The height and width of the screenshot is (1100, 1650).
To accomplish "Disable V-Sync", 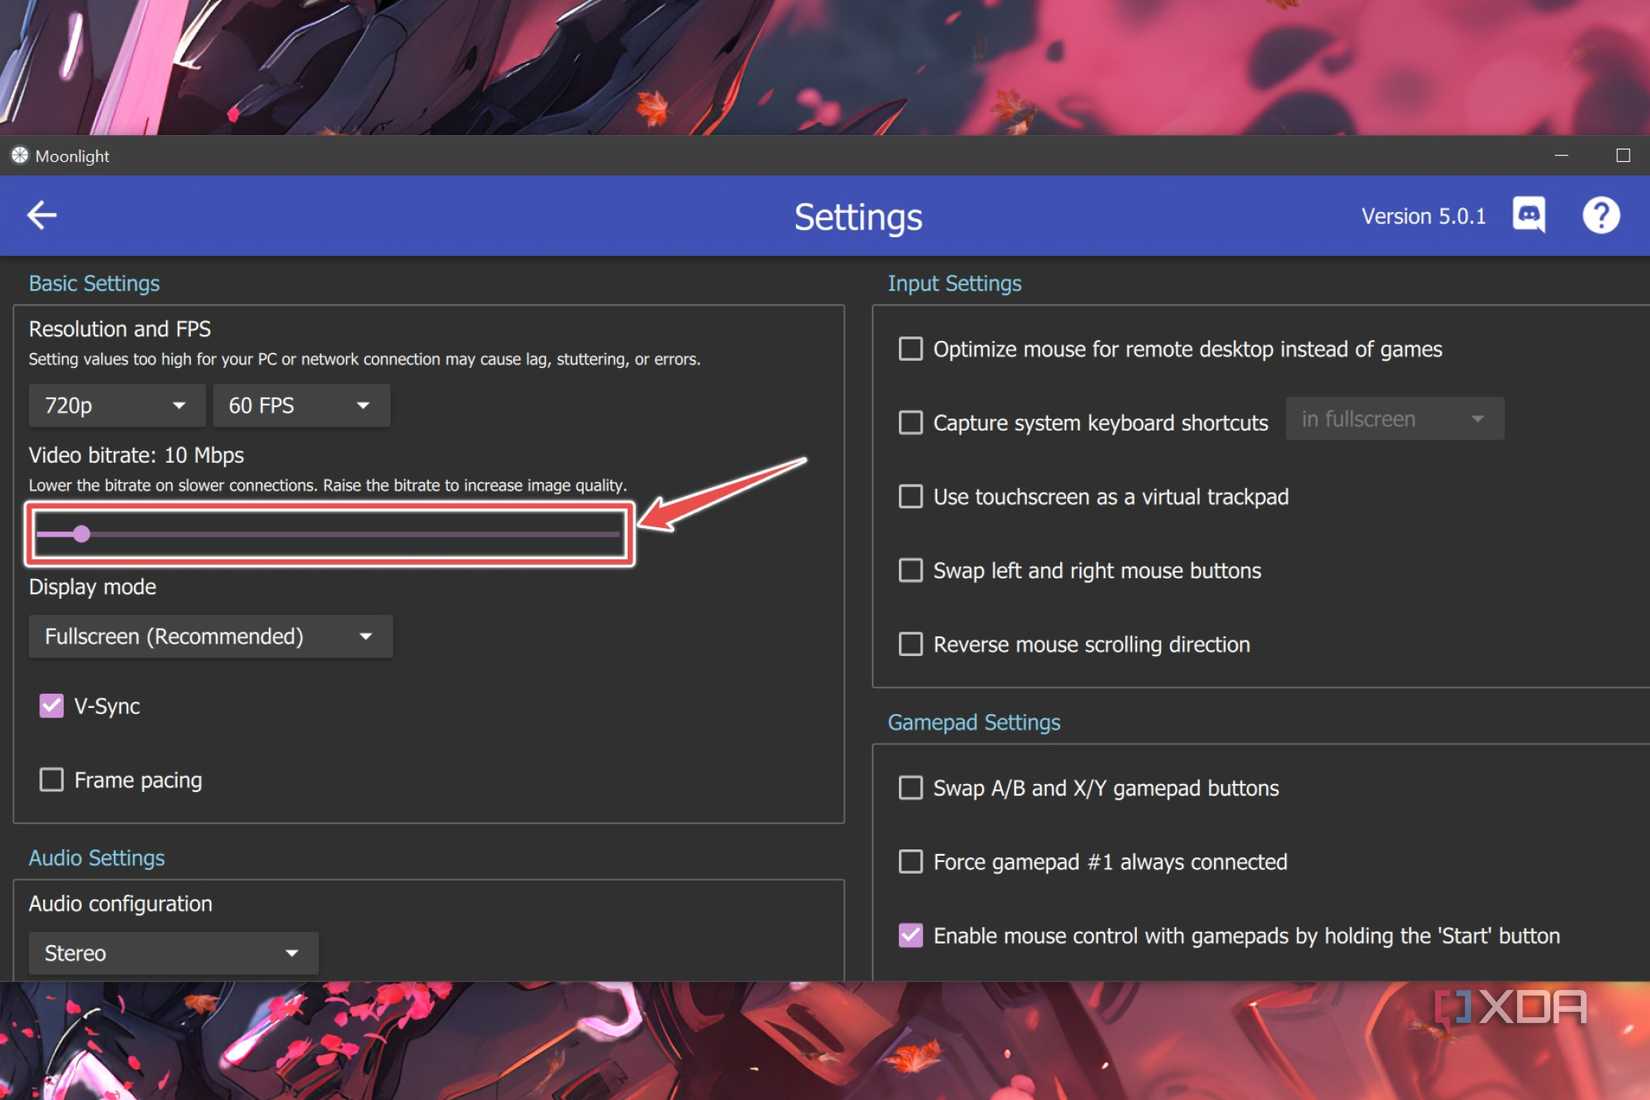I will 51,705.
